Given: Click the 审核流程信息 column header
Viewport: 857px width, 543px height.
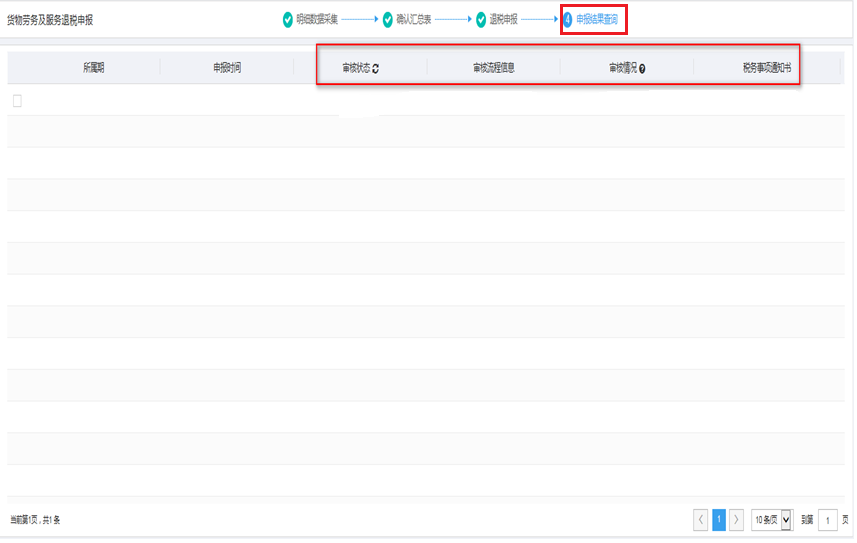Looking at the screenshot, I should 494,68.
